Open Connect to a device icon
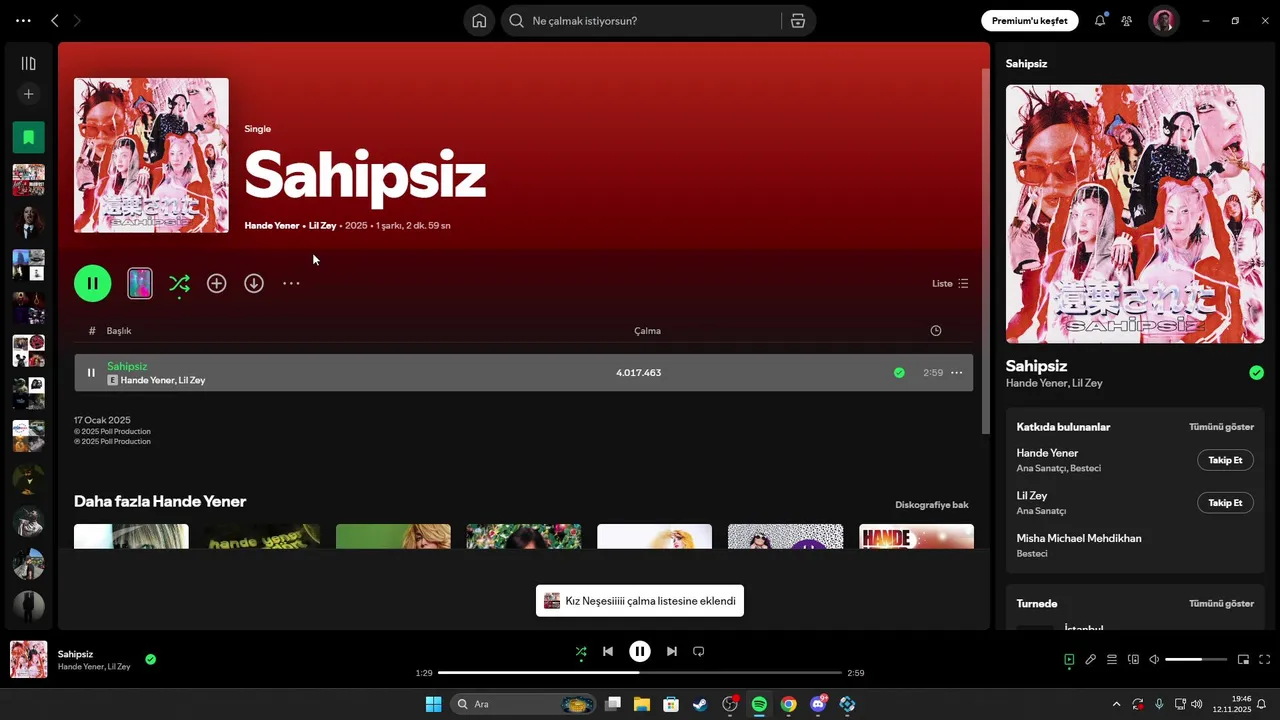 [x=1133, y=660]
